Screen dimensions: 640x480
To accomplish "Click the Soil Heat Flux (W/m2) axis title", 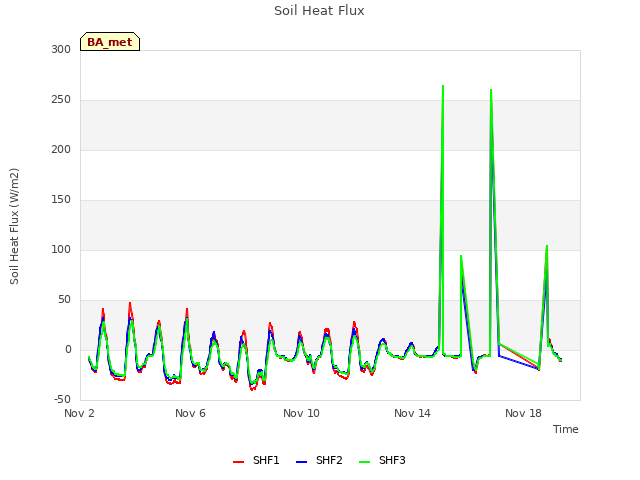I will 14,226.
